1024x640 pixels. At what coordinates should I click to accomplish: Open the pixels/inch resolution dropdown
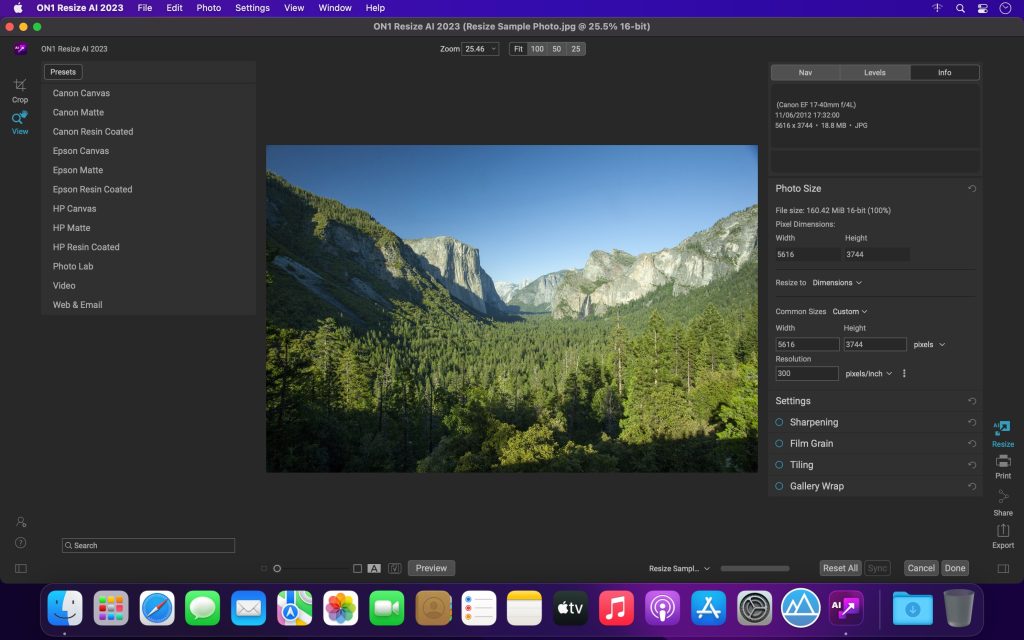click(x=869, y=373)
